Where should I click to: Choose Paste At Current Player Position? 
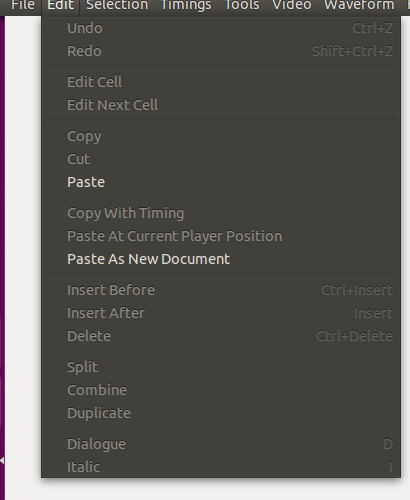coord(221,236)
